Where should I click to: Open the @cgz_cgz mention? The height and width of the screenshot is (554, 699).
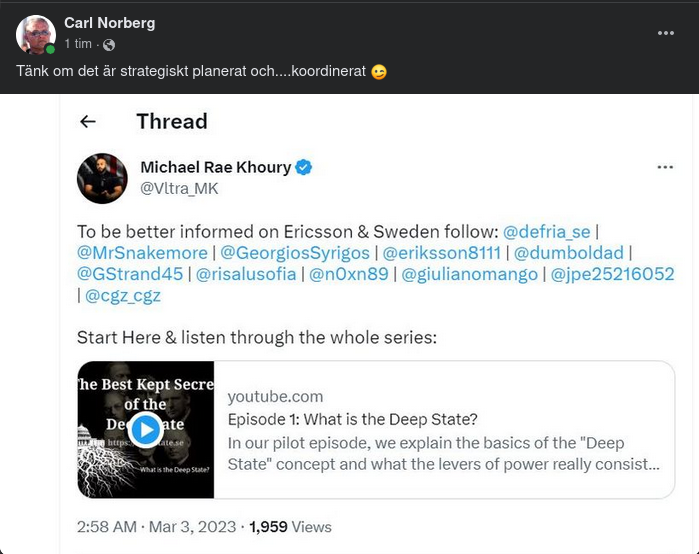[122, 295]
